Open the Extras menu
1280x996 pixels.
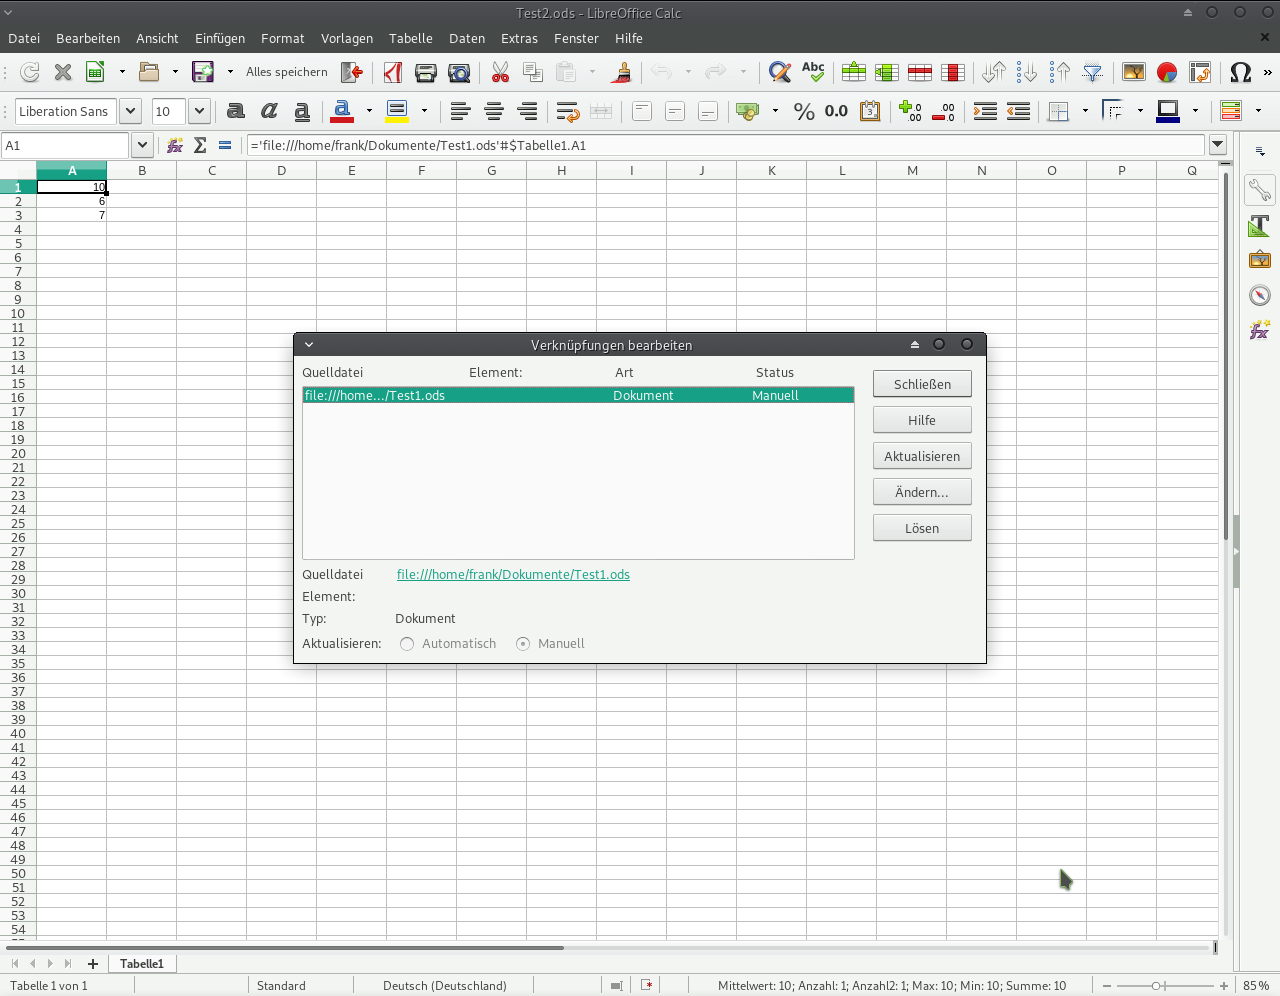(x=519, y=38)
